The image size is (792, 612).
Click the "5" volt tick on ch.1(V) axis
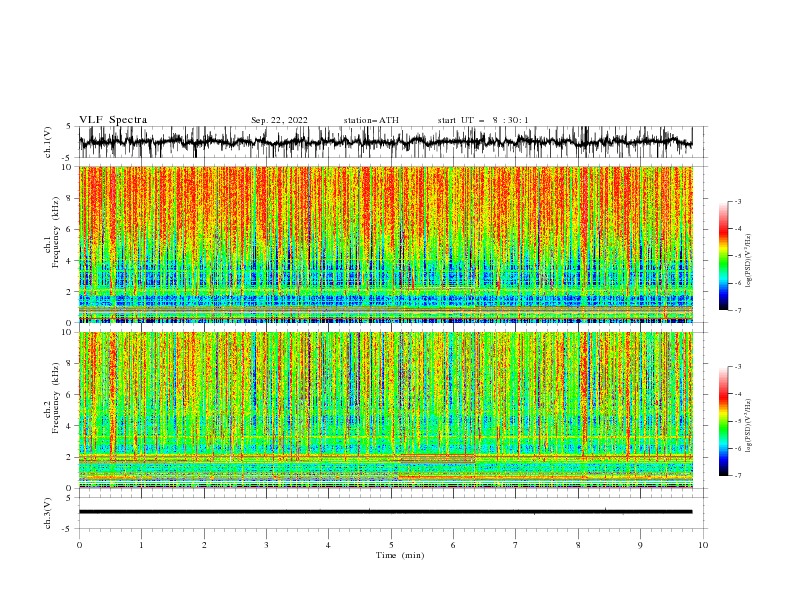point(70,127)
